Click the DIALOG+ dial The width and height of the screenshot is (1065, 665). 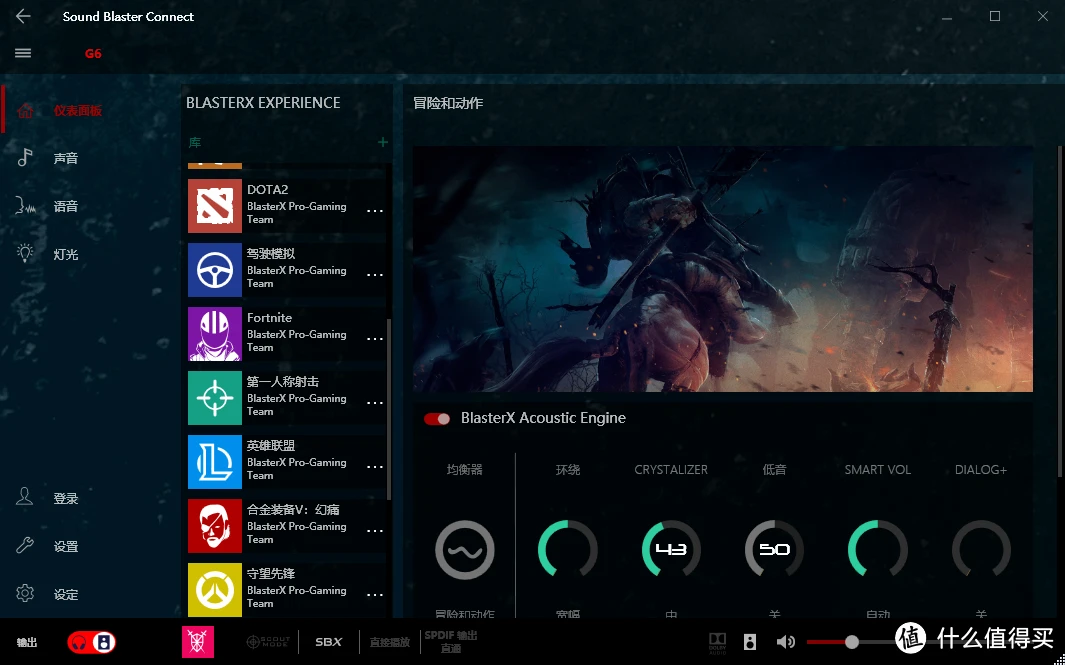click(981, 550)
